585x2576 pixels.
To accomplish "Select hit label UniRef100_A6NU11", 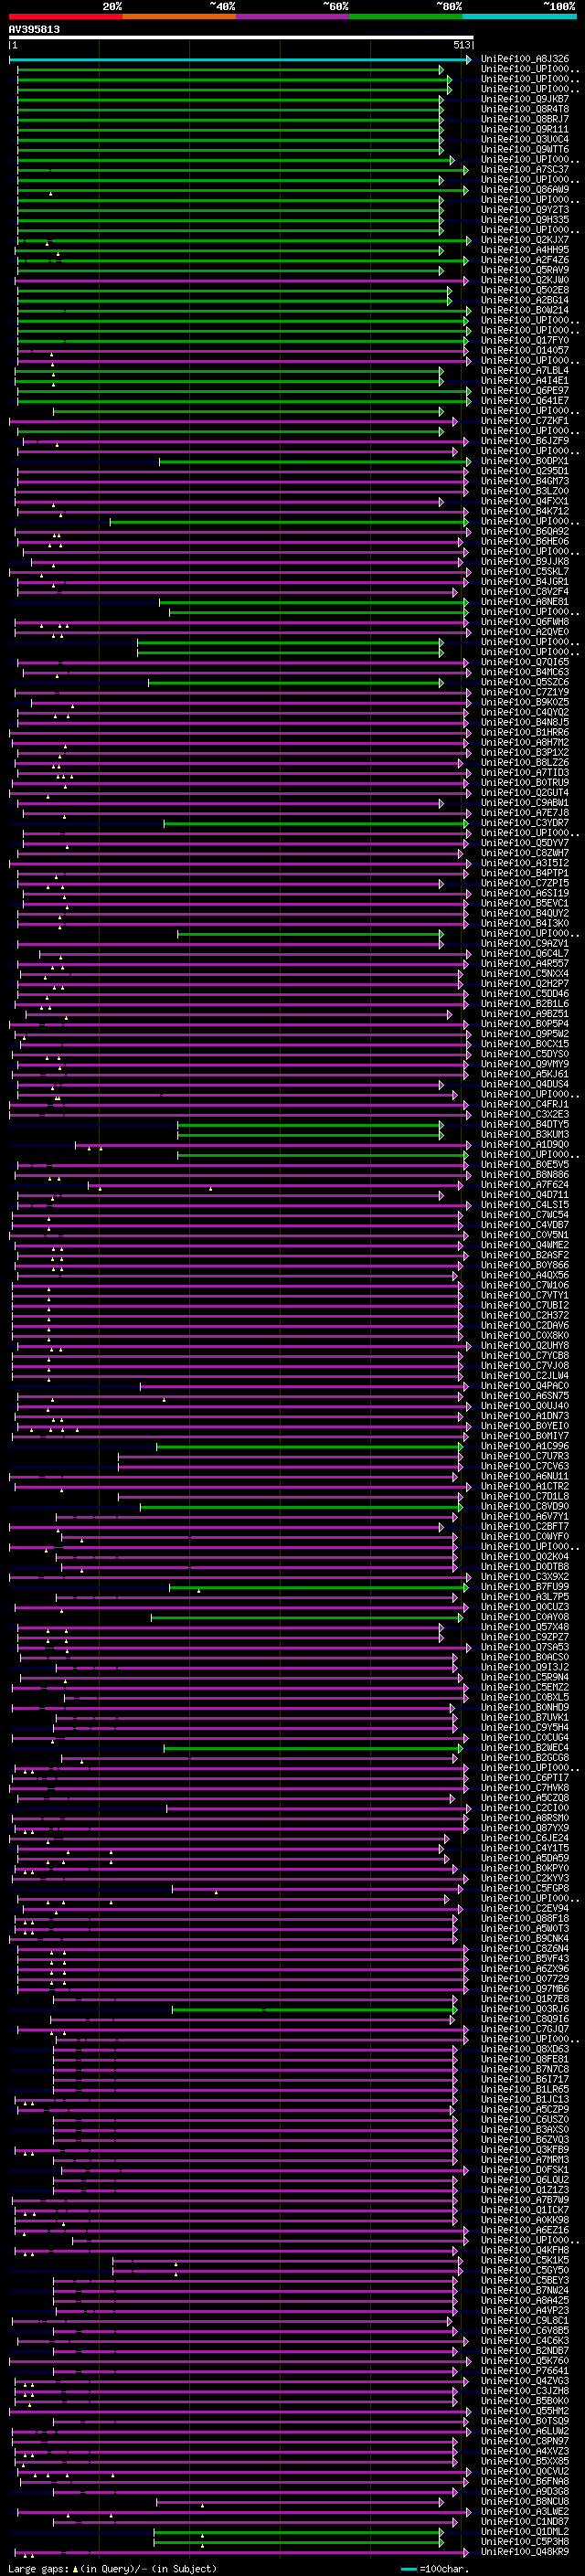I will pyautogui.click(x=525, y=1476).
